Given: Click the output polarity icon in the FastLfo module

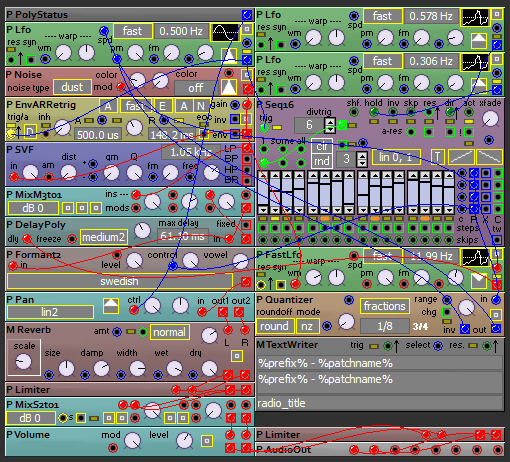Looking at the screenshot, I should click(x=479, y=281).
